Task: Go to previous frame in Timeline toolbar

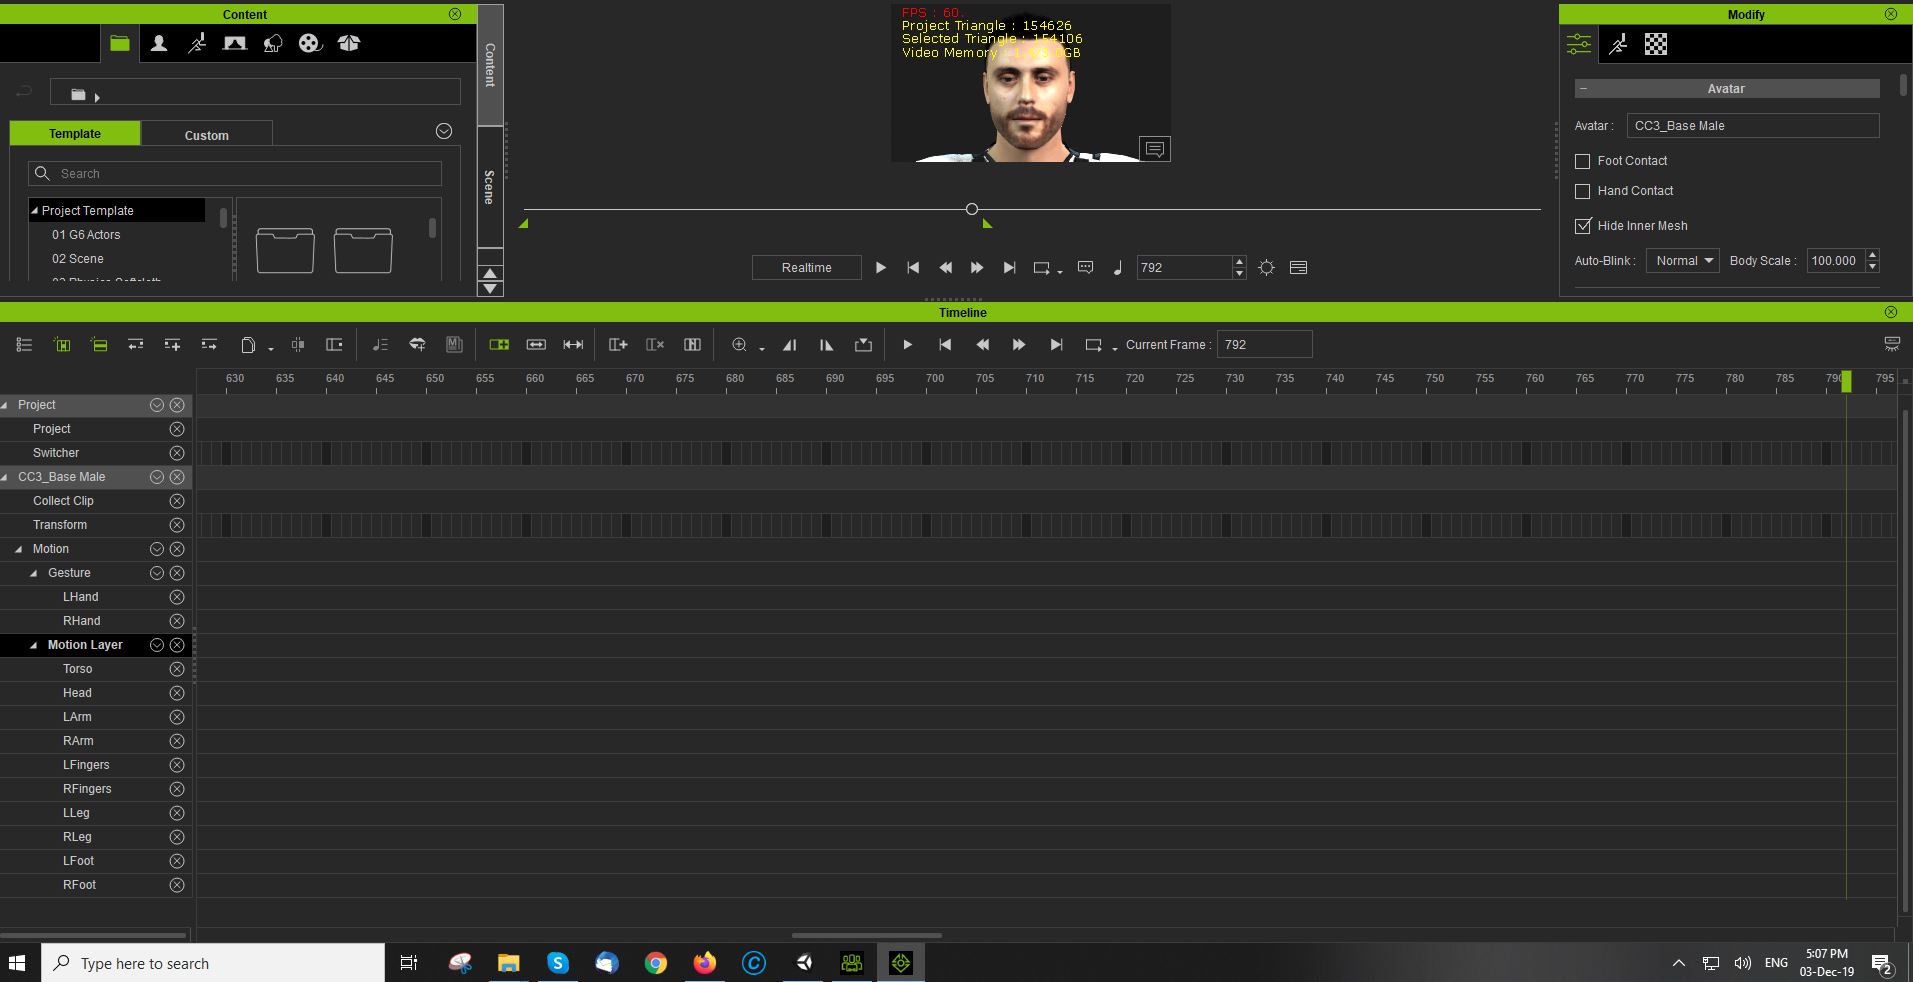Action: coord(982,345)
